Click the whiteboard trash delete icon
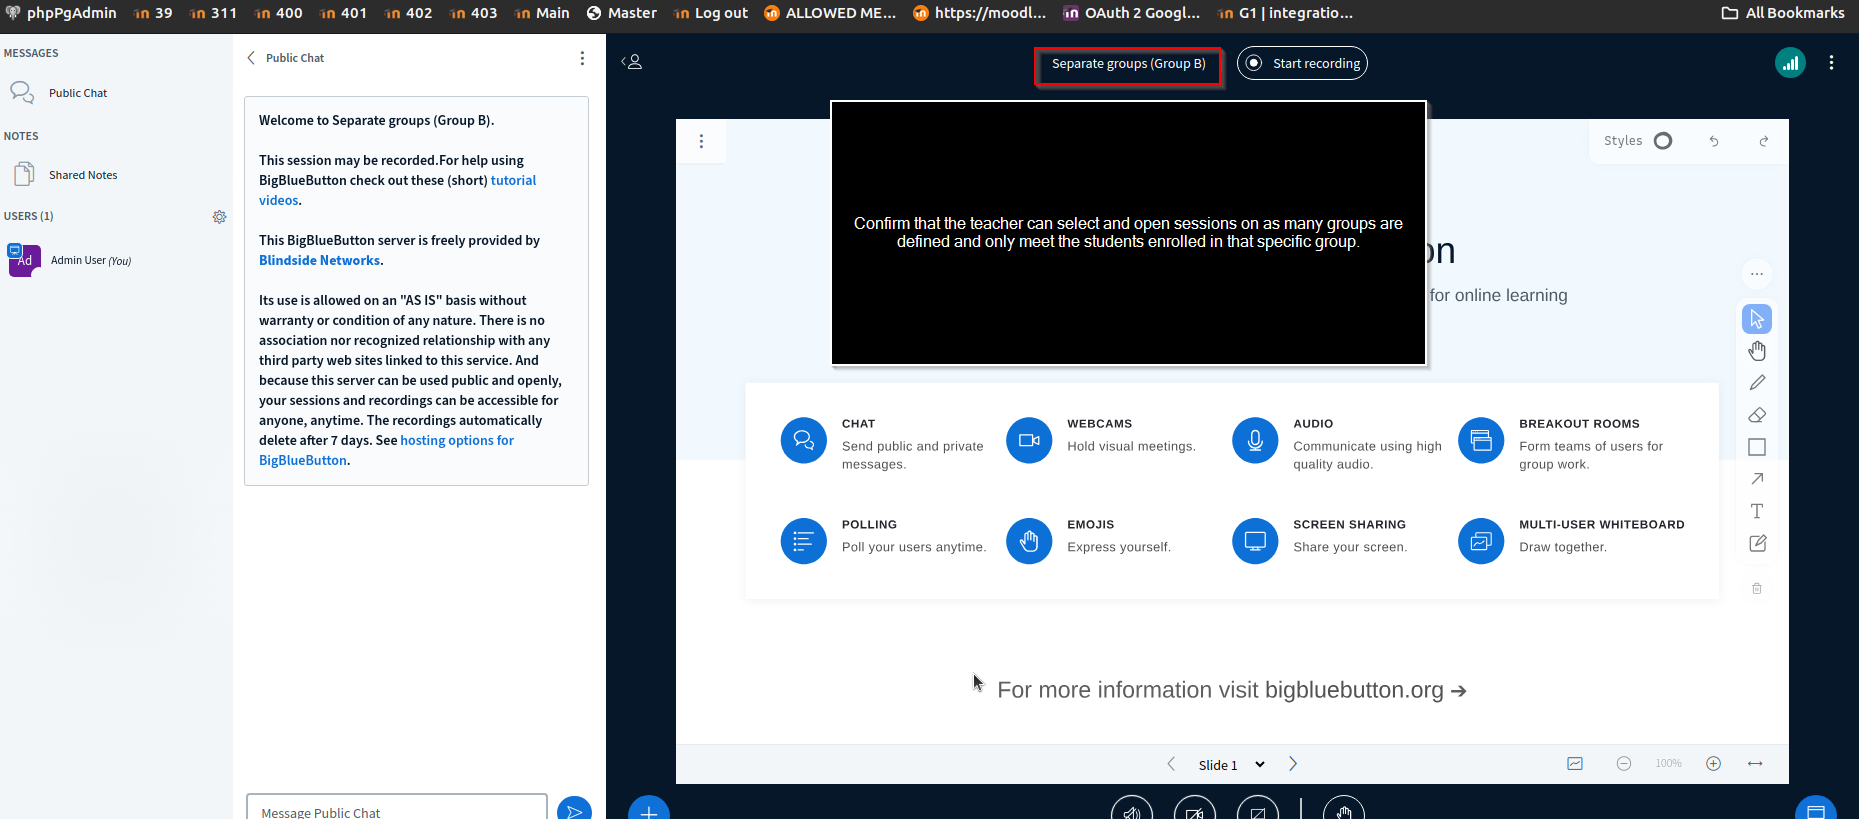The image size is (1859, 819). pyautogui.click(x=1757, y=589)
